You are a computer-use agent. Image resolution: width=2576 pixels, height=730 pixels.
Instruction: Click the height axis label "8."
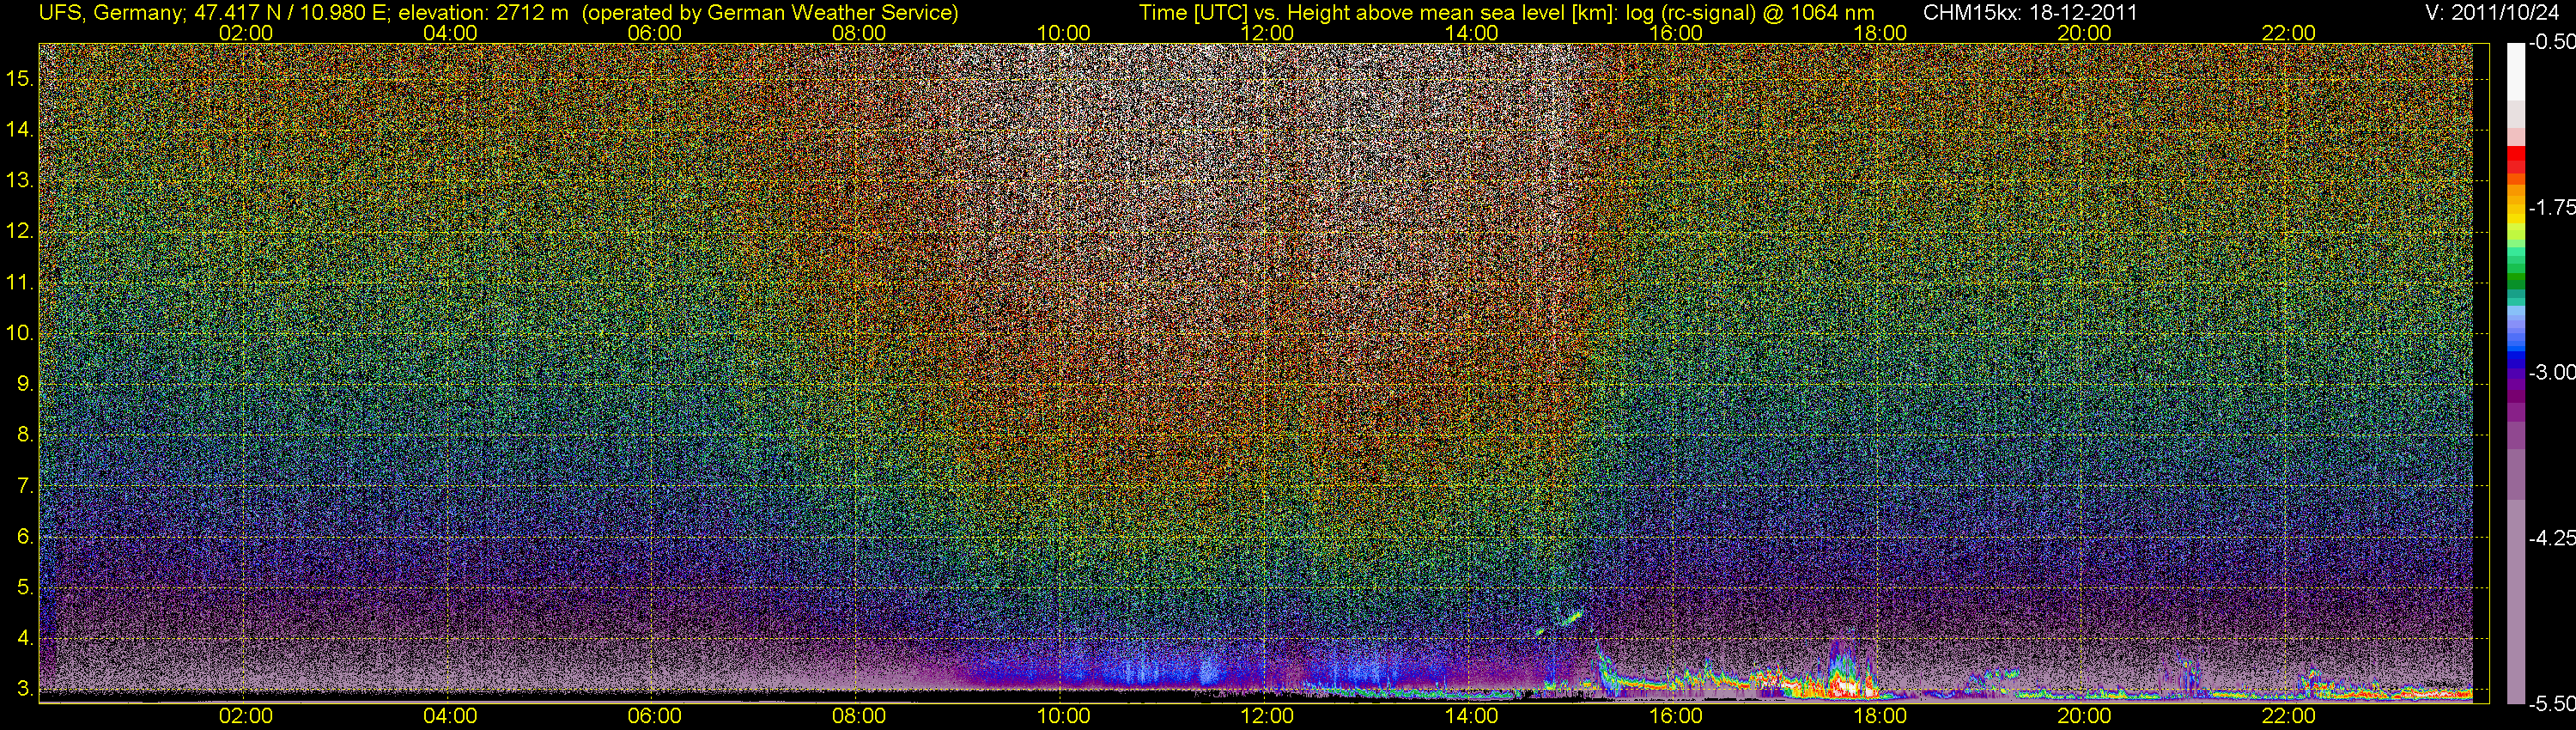pyautogui.click(x=25, y=435)
